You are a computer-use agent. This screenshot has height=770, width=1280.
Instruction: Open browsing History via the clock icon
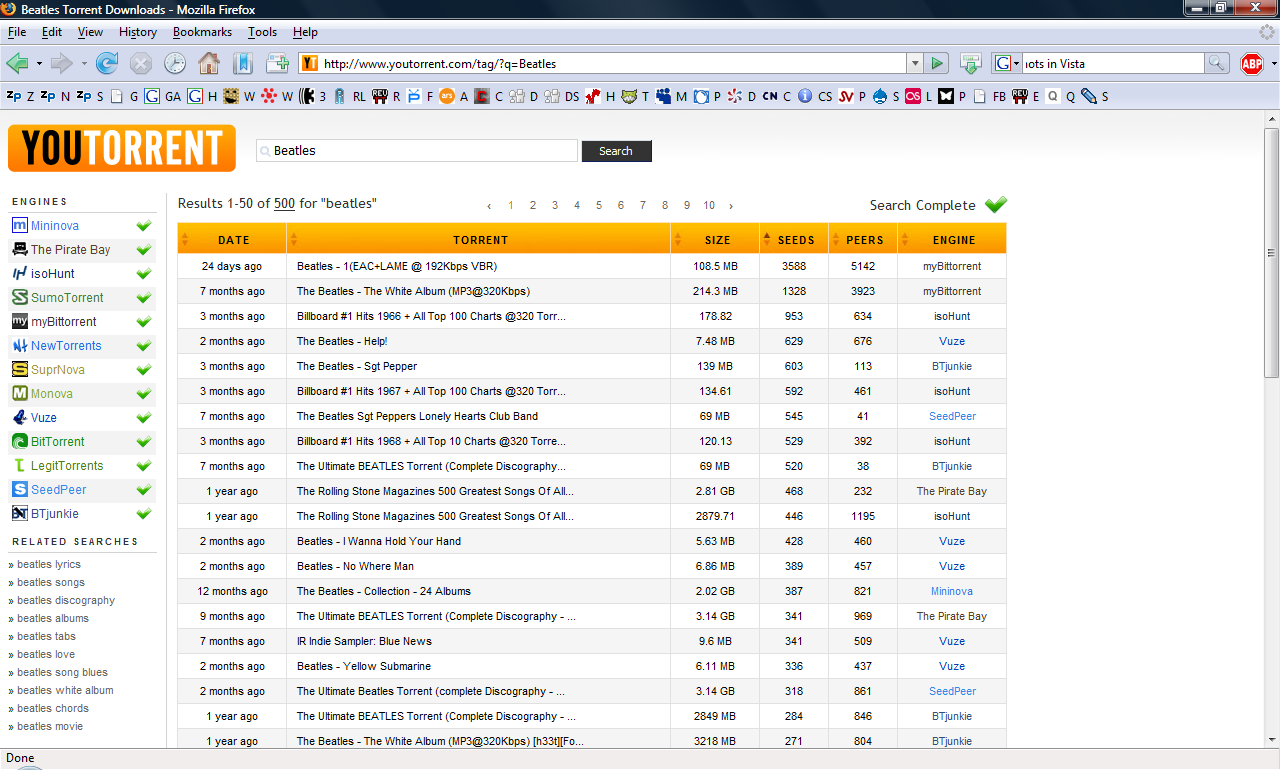point(175,63)
